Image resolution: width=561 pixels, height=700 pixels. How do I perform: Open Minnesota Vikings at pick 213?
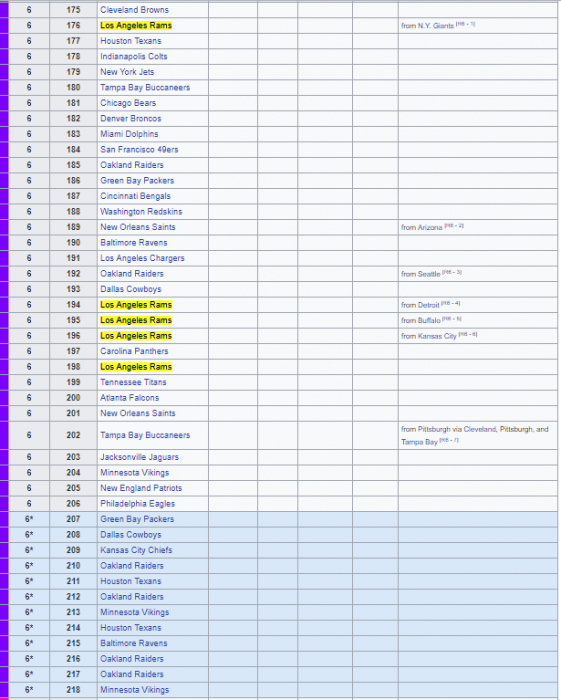tap(134, 612)
